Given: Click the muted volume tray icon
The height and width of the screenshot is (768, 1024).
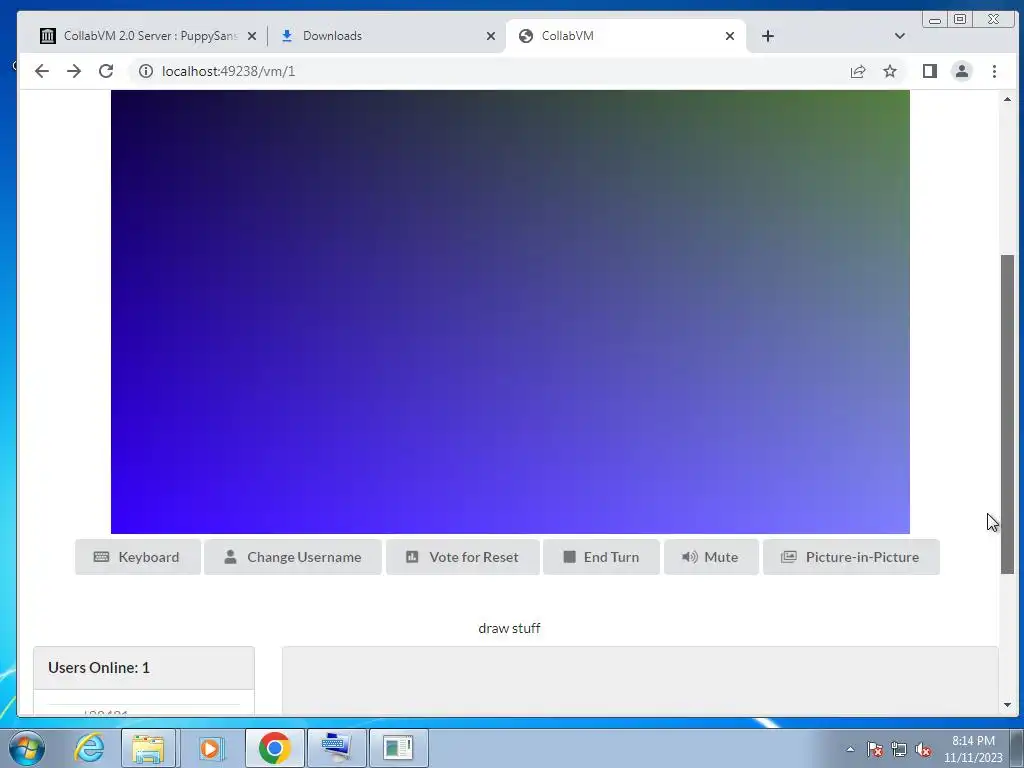Looking at the screenshot, I should coord(923,749).
